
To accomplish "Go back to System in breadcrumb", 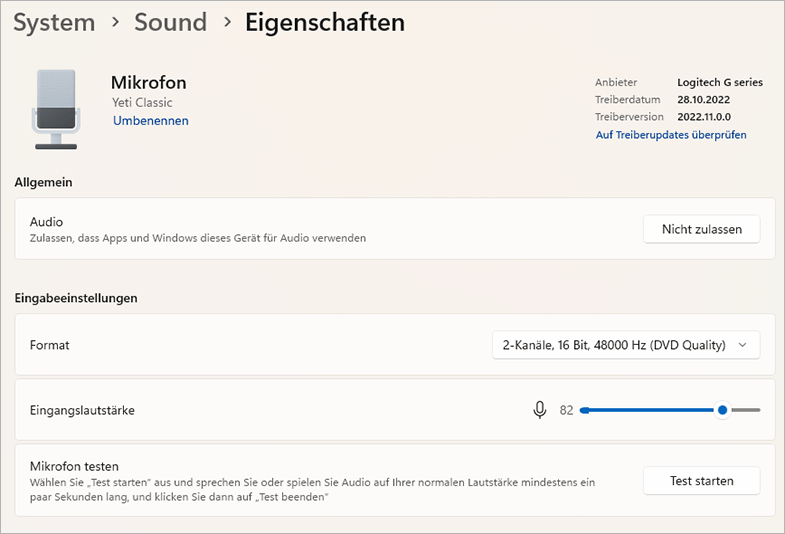I will pos(54,22).
